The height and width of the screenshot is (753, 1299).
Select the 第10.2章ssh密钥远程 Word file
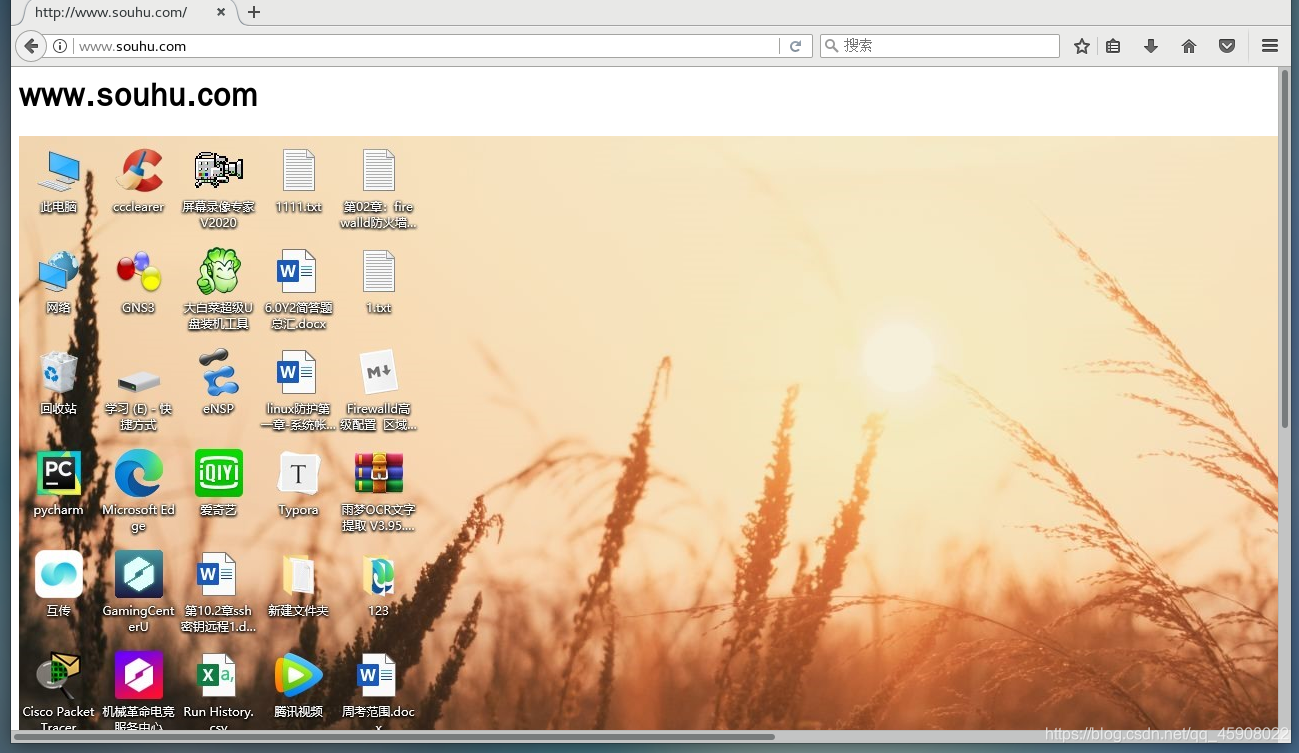pos(218,592)
